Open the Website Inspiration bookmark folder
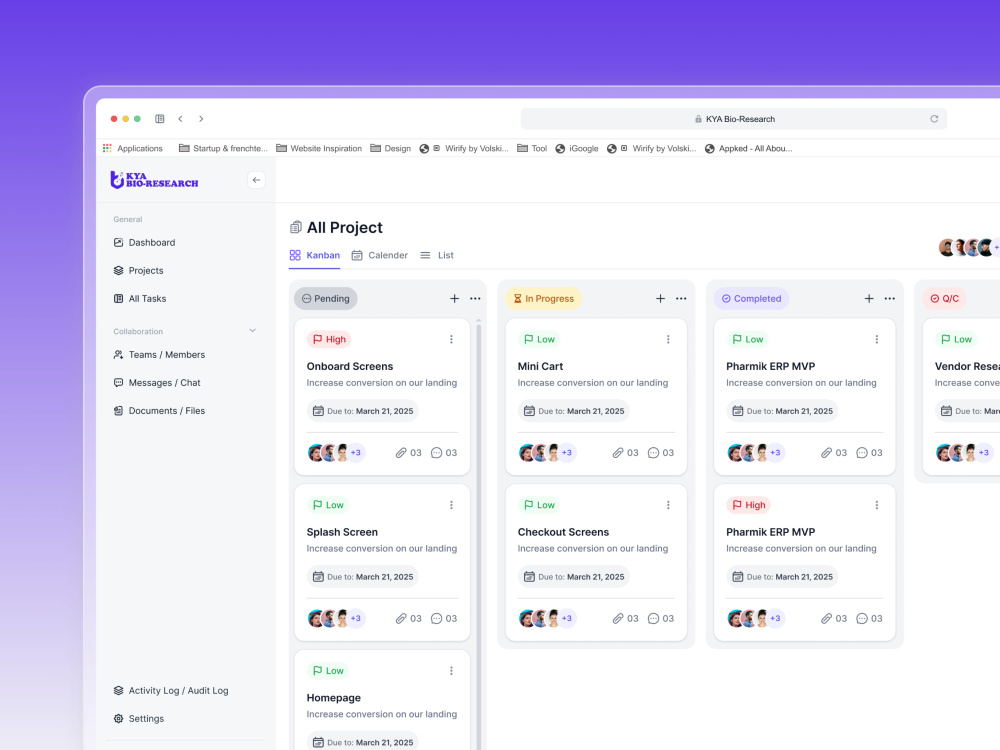 pyautogui.click(x=319, y=148)
